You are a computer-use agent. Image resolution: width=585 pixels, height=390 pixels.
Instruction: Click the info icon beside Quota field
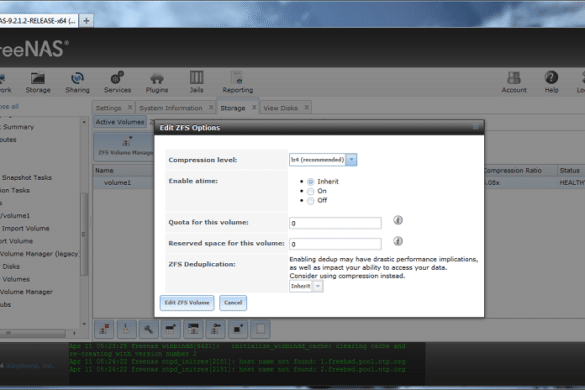(398, 220)
